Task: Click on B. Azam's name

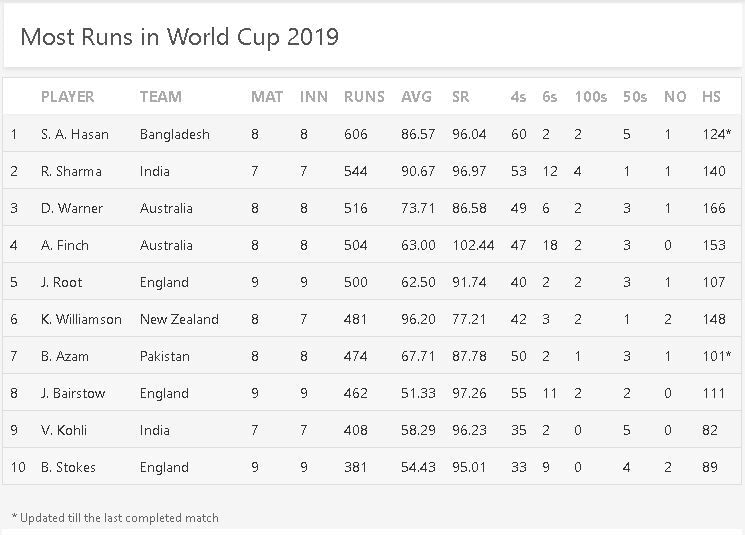Action: click(x=65, y=356)
